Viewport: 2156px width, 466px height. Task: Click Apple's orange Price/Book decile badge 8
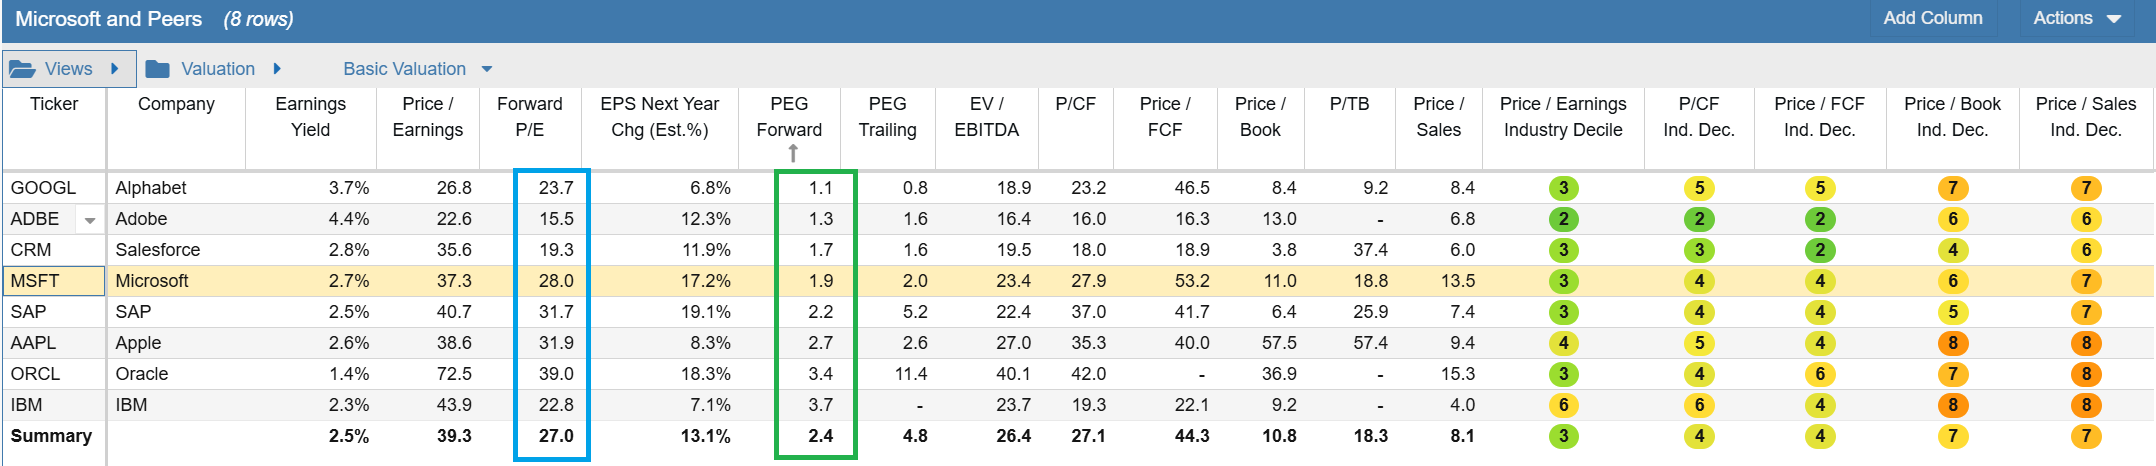tap(1952, 343)
